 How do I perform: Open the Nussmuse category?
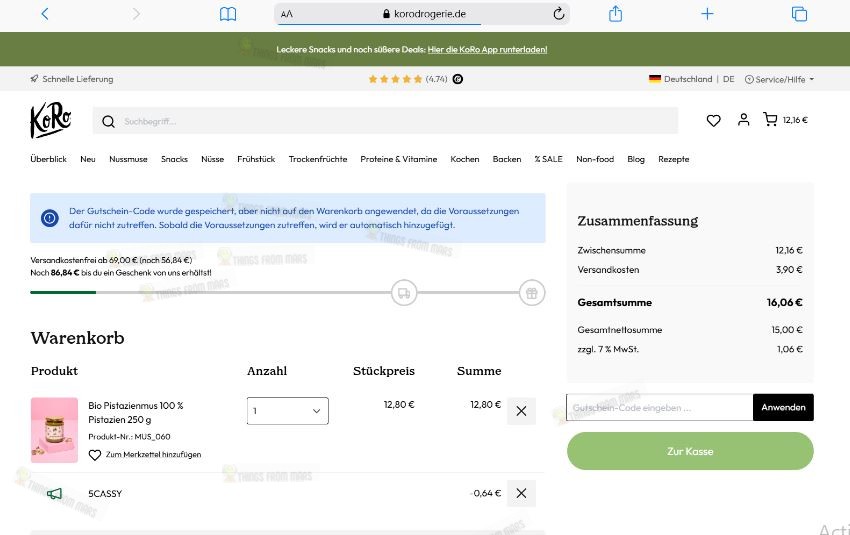point(128,159)
